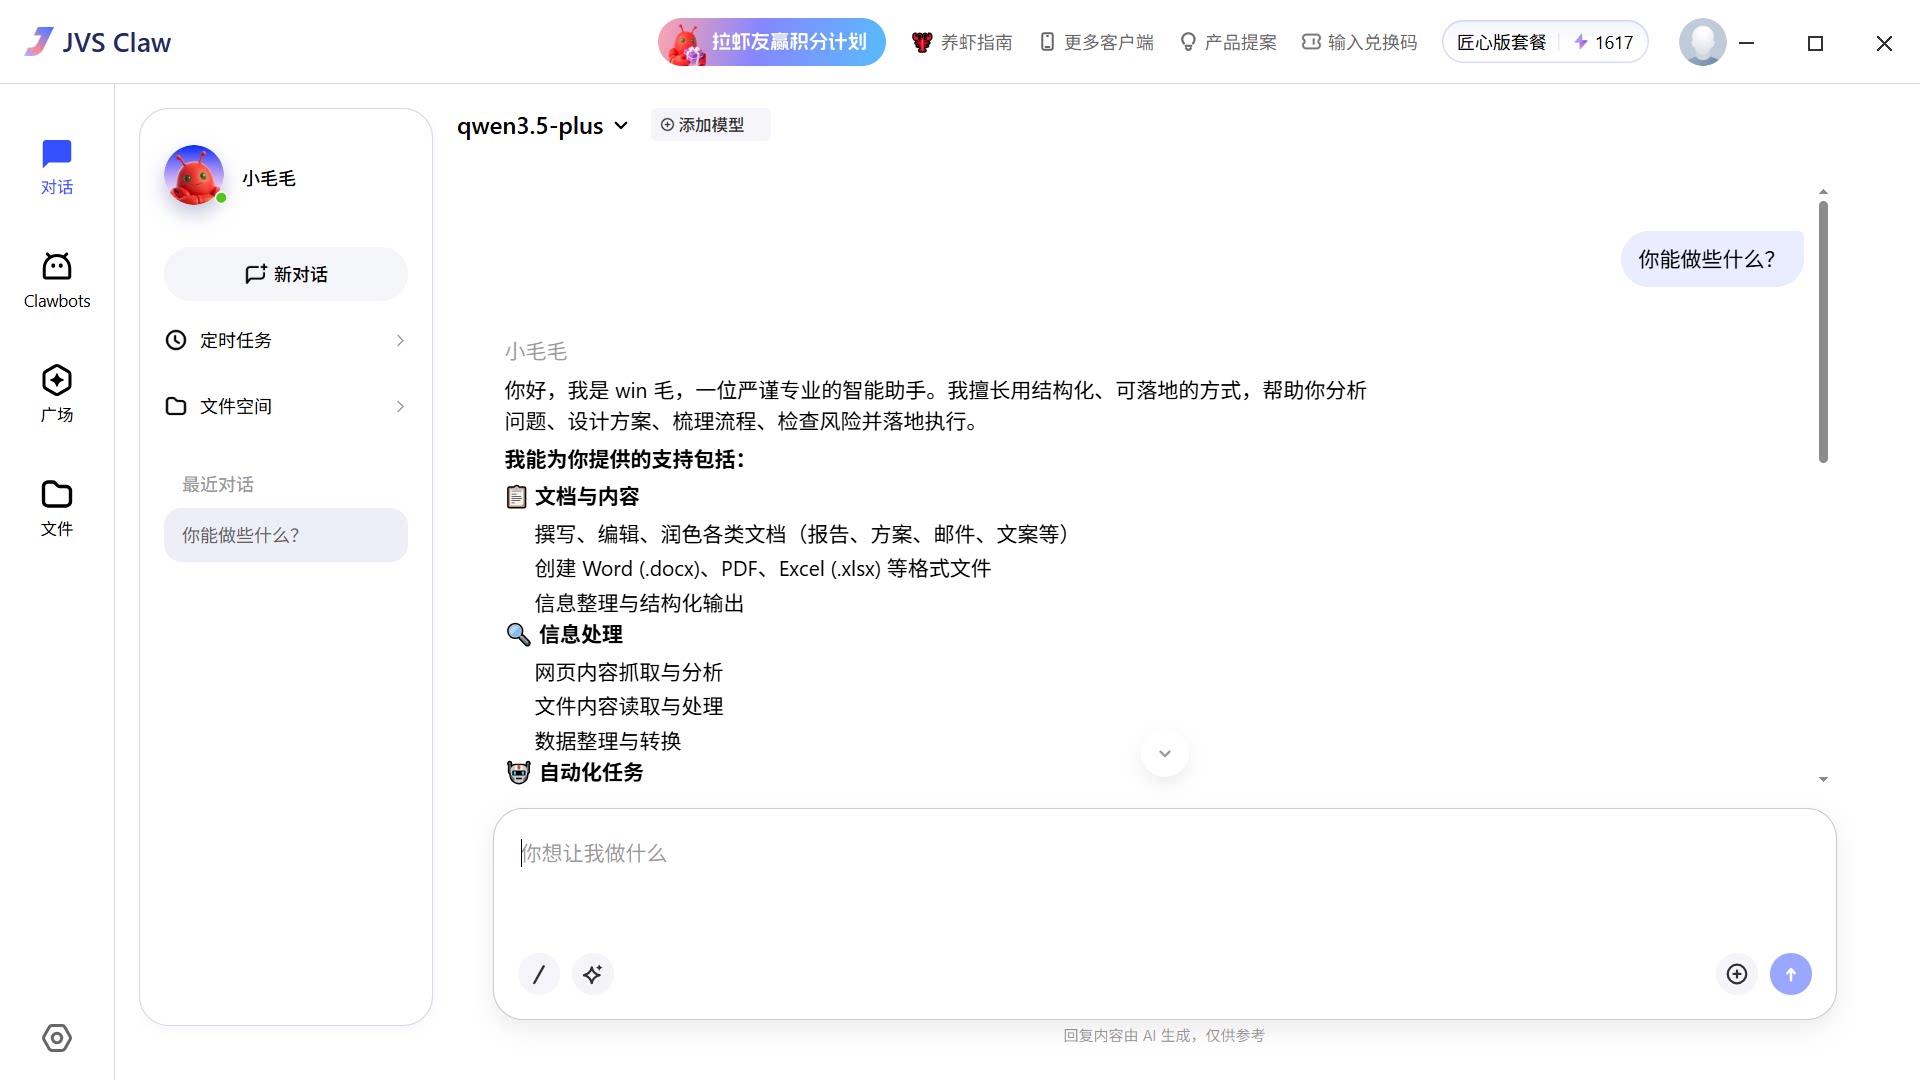Image resolution: width=1920 pixels, height=1080 pixels.
Task: Click the 小毛毛 name in the sidebar card
Action: (269, 178)
